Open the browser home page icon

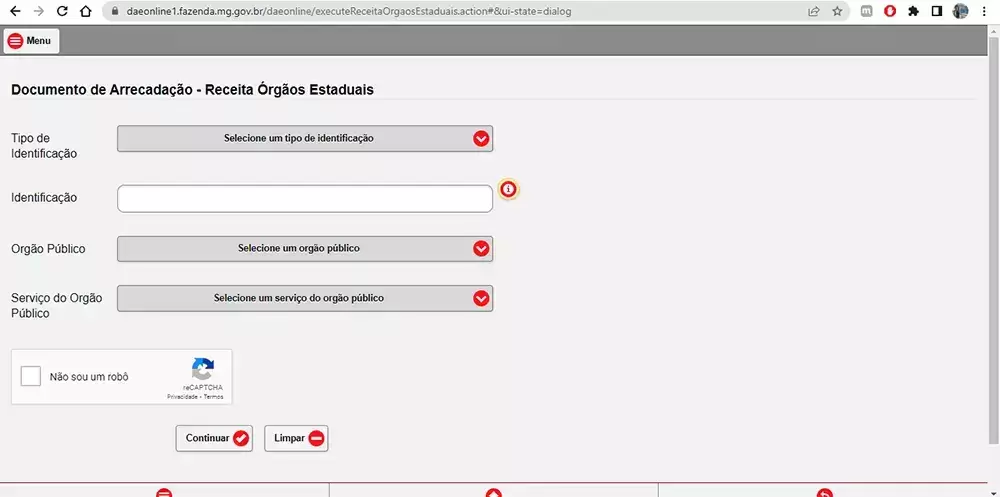tap(85, 12)
